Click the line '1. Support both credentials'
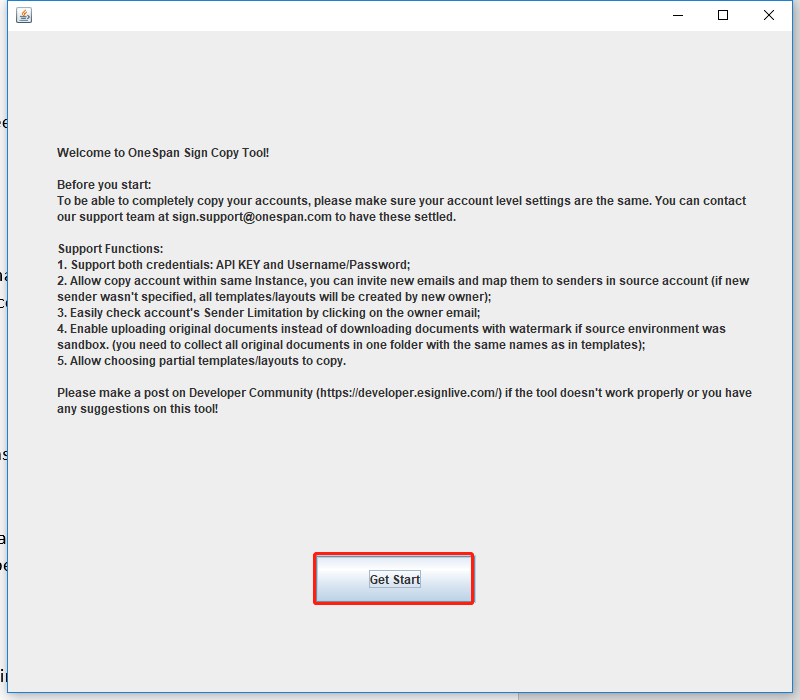The image size is (800, 700). (234, 265)
